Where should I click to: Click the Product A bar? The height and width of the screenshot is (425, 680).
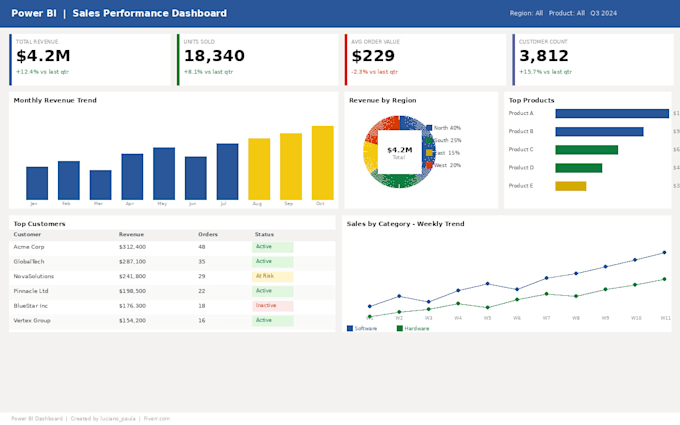[612, 114]
